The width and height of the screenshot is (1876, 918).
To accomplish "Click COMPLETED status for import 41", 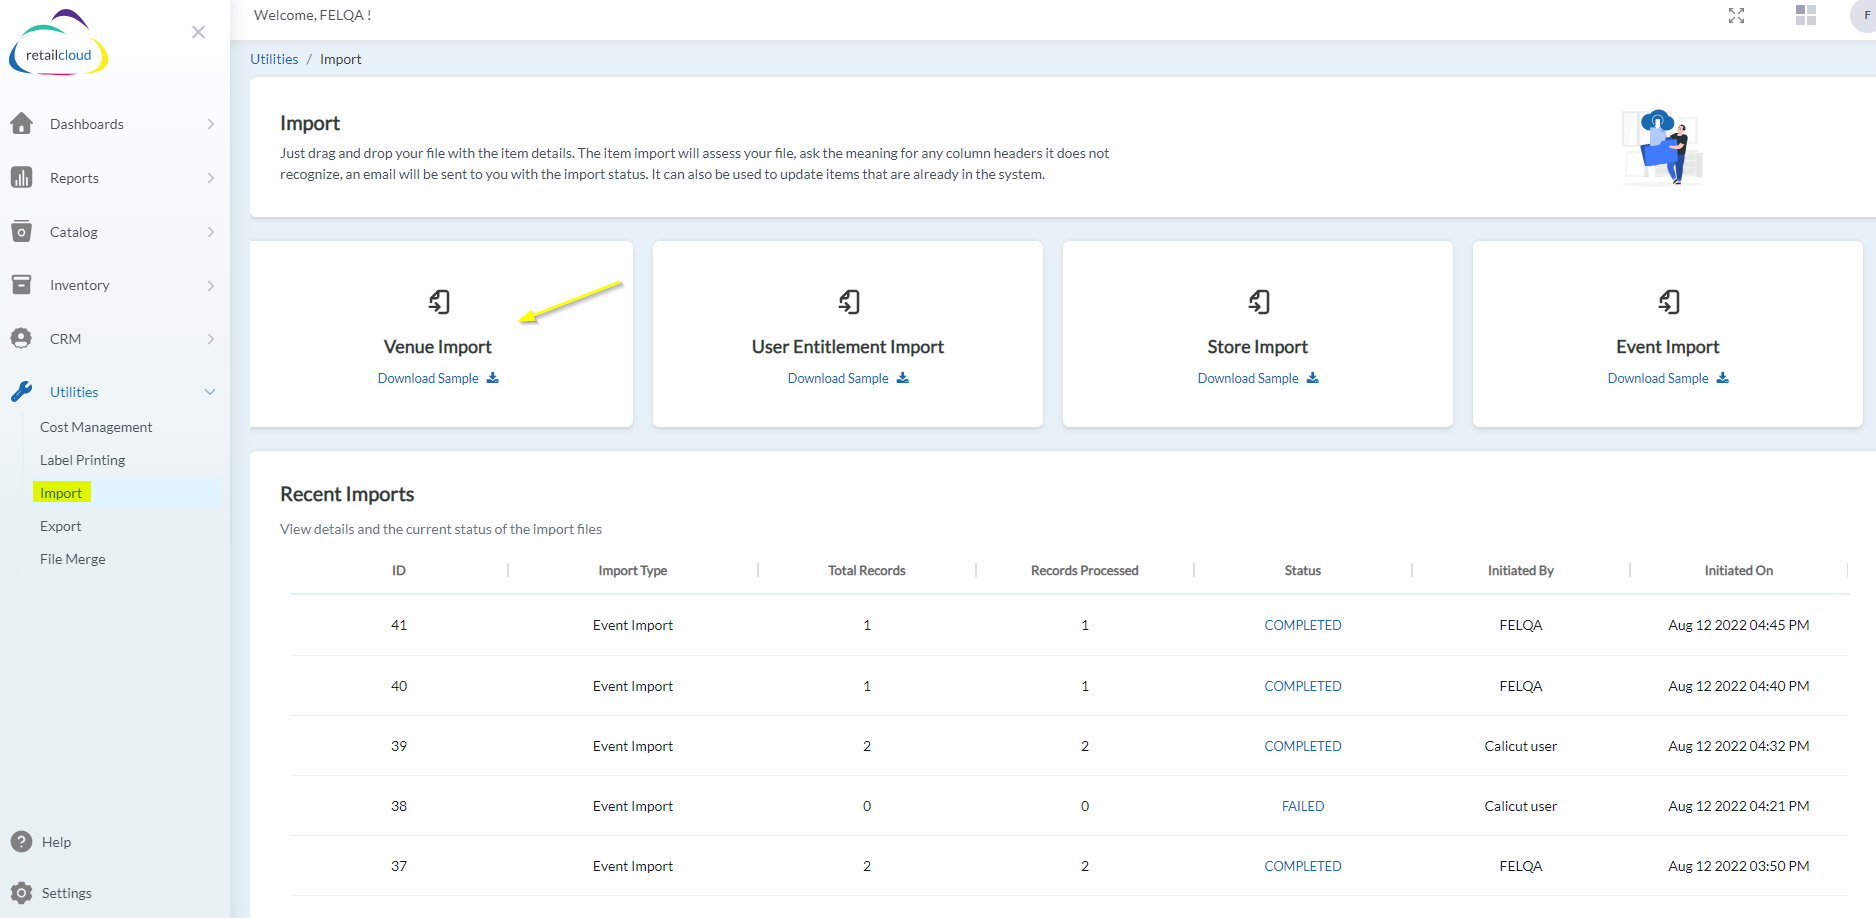I will 1302,625.
